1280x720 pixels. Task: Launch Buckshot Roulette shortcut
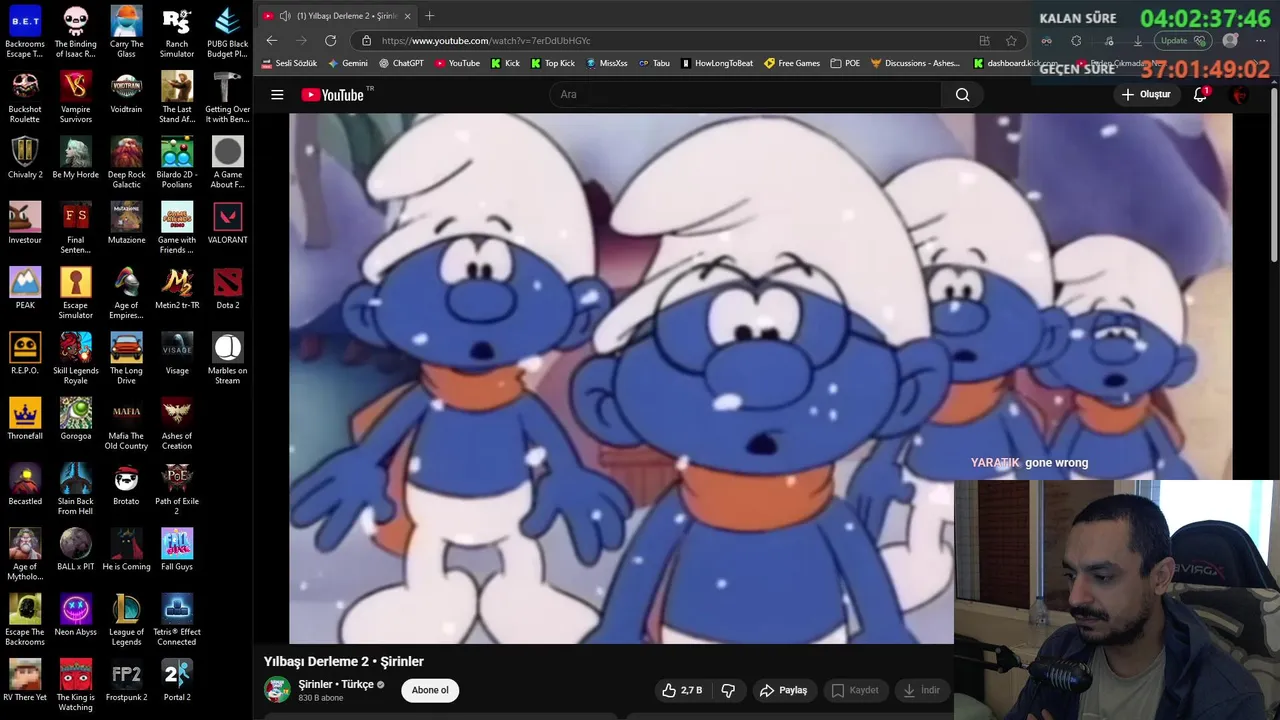point(25,97)
